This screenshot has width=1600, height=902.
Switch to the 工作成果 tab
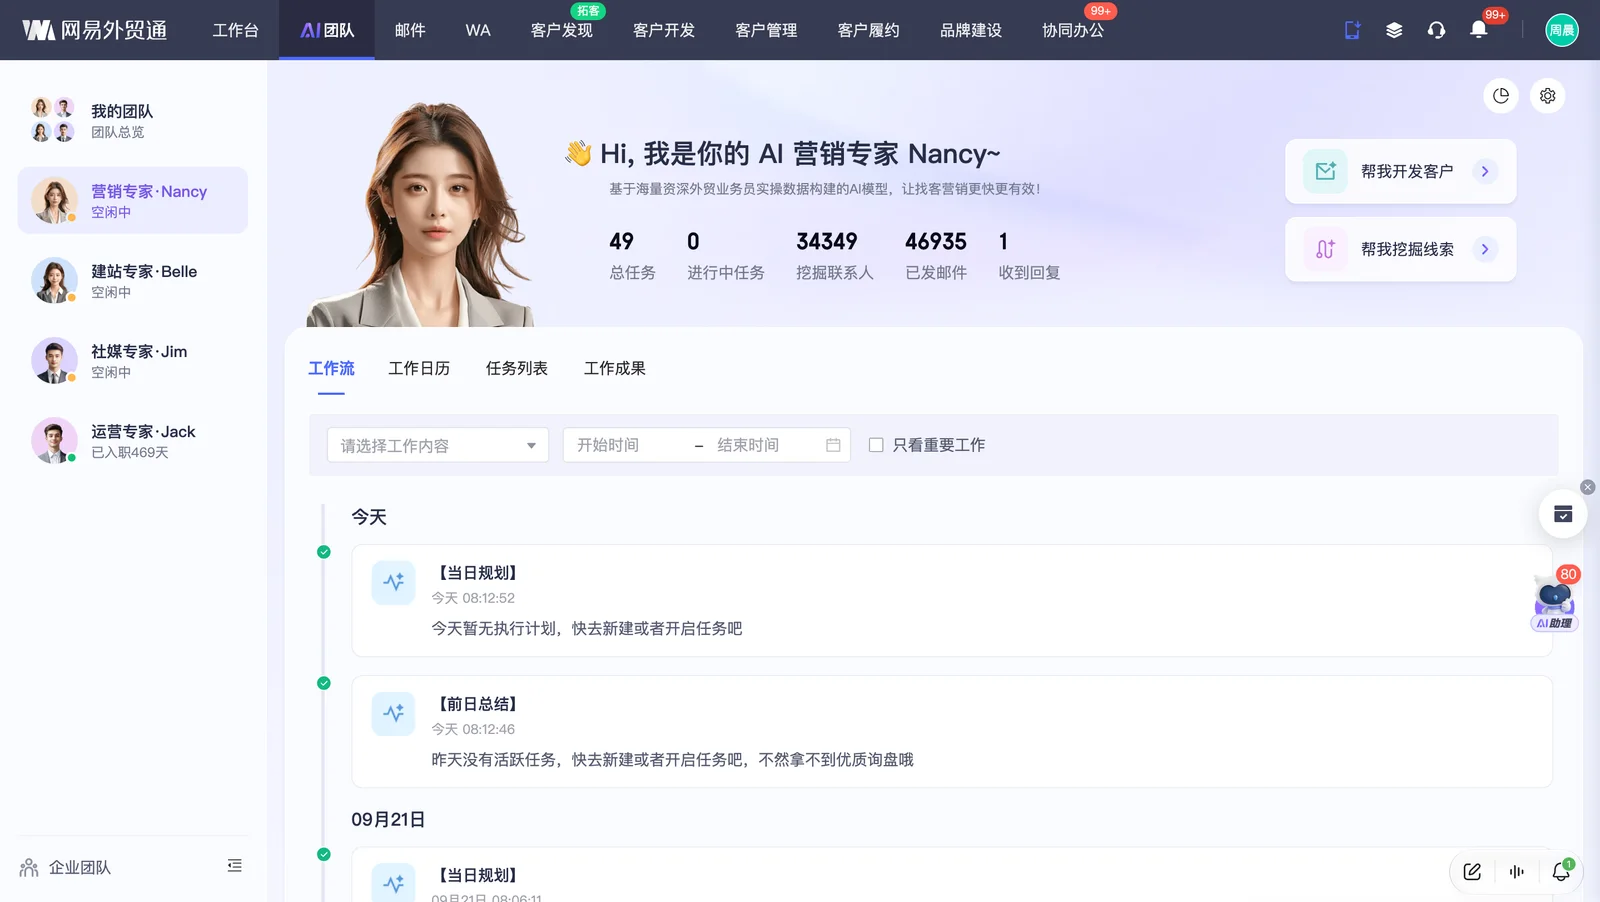615,368
